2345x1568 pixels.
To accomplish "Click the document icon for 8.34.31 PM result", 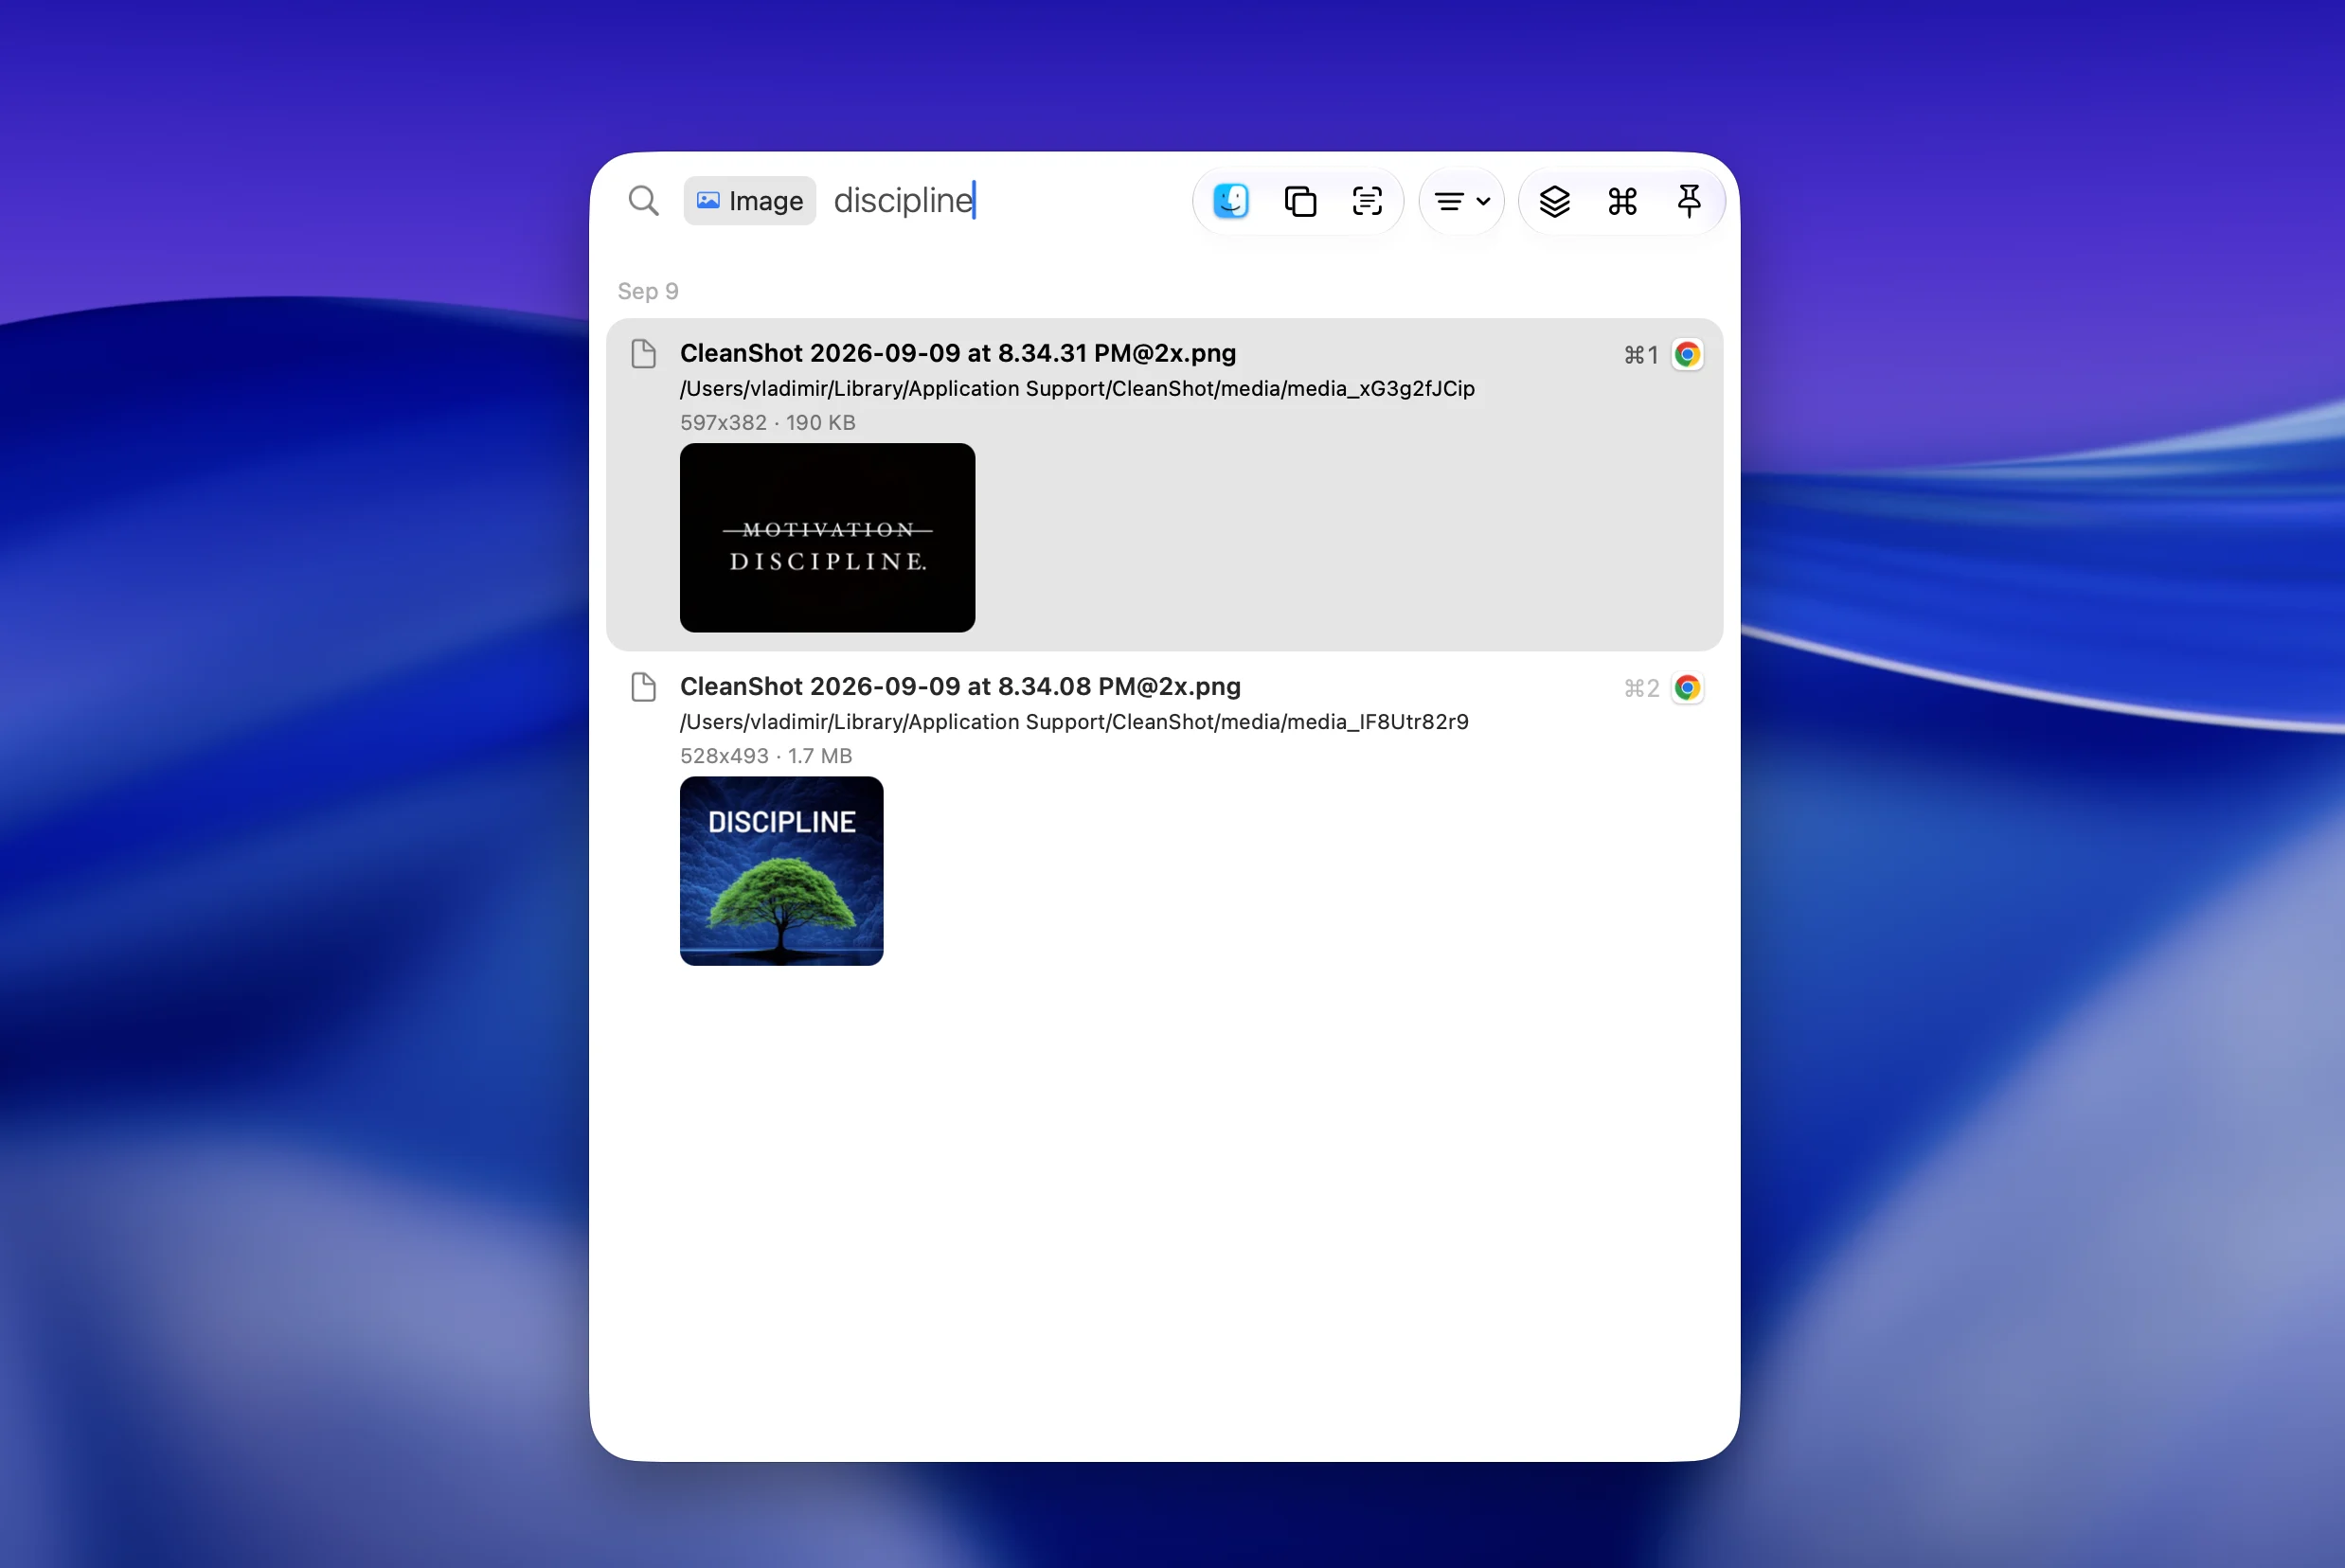I will click(644, 354).
